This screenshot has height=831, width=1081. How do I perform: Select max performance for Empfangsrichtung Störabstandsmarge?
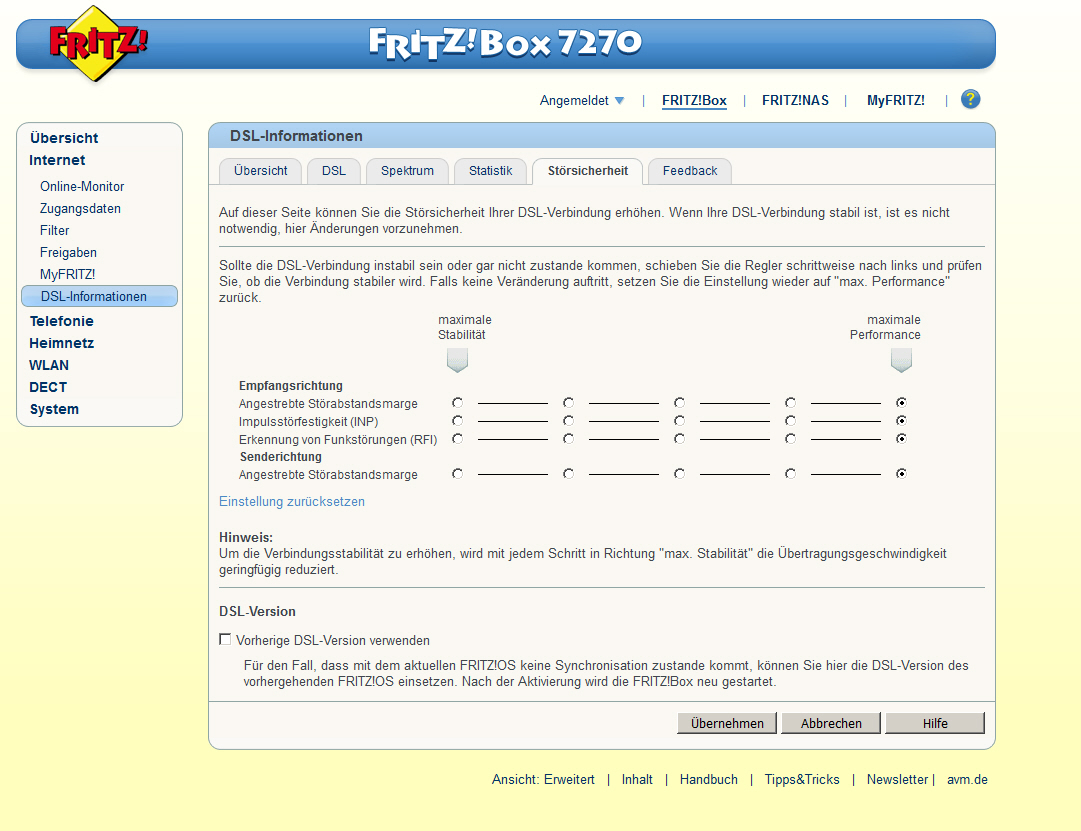tap(901, 403)
